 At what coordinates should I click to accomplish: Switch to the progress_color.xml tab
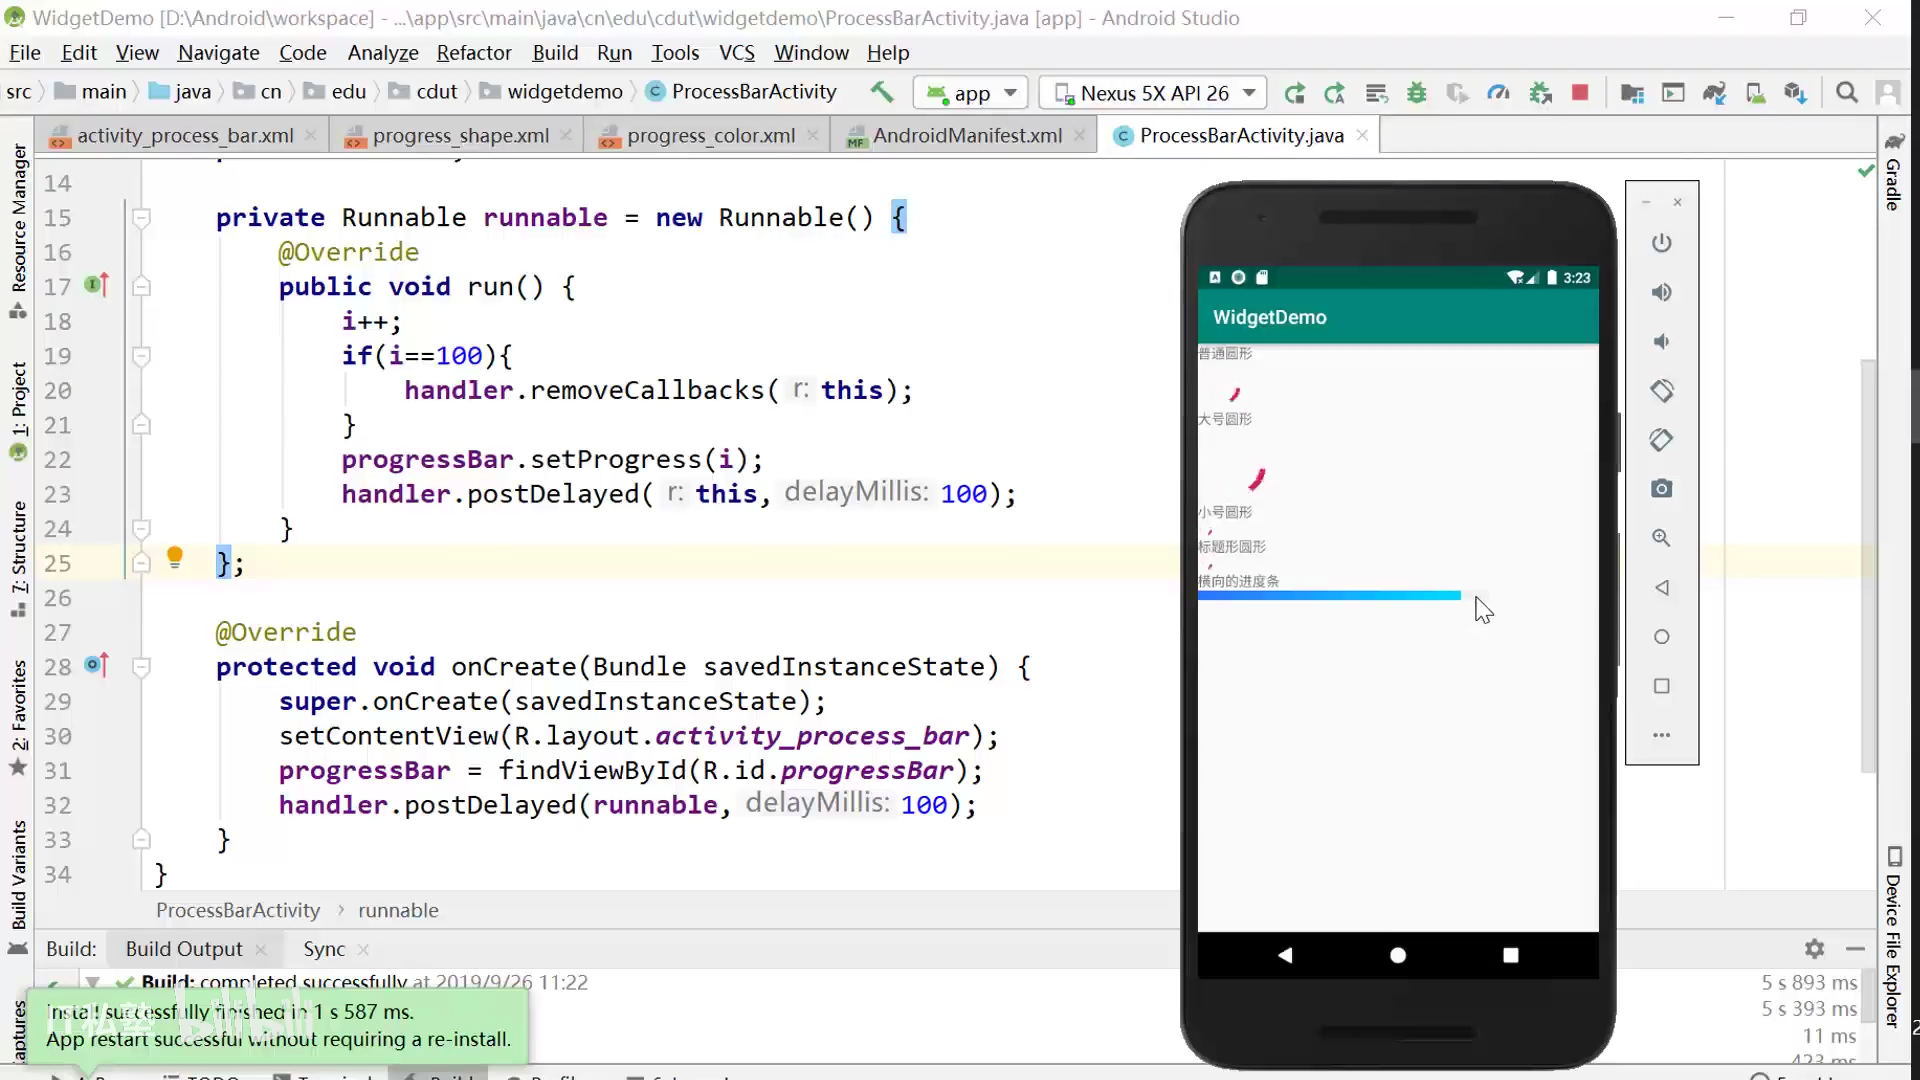[710, 136]
